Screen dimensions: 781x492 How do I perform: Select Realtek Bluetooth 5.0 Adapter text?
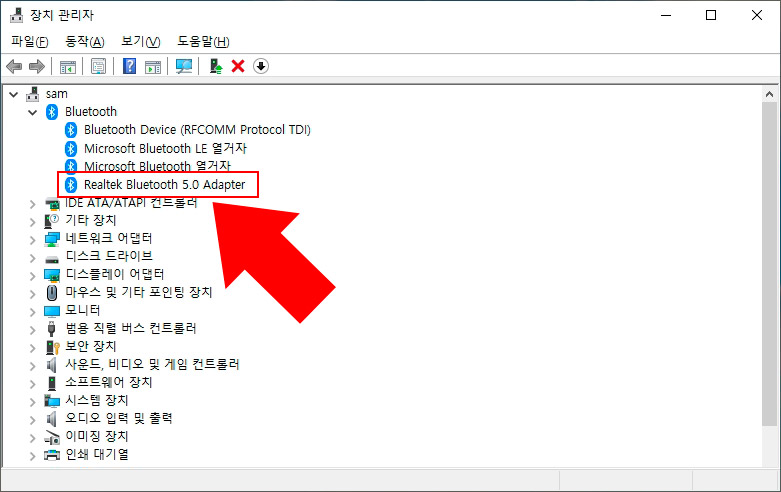164,185
